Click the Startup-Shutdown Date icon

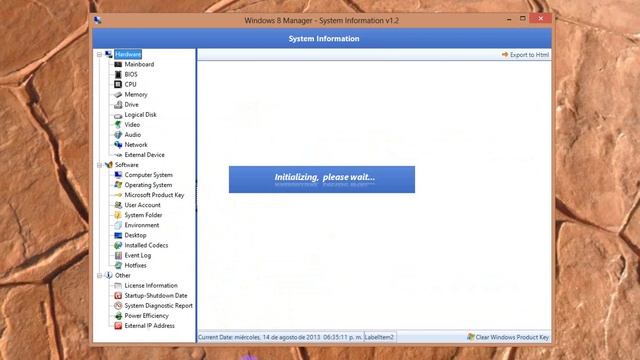tap(118, 296)
